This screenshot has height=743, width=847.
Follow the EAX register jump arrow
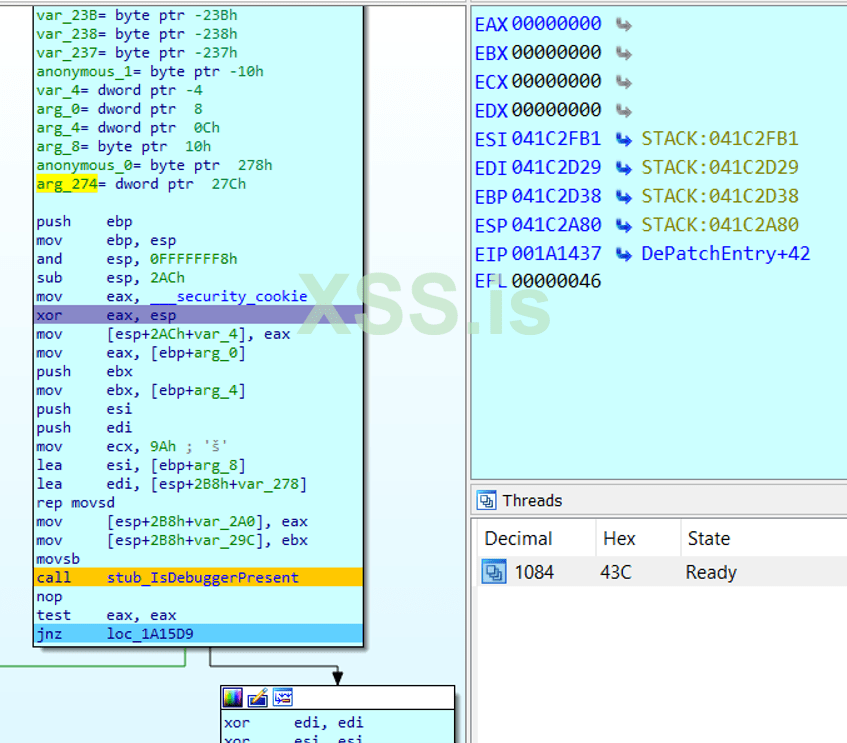coord(624,24)
